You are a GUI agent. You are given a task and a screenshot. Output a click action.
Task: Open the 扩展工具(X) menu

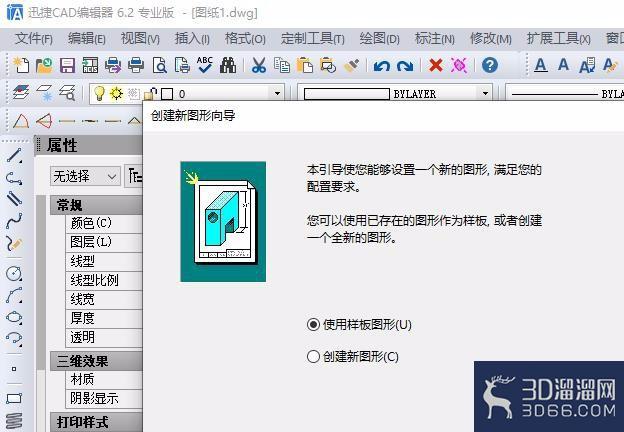point(558,39)
